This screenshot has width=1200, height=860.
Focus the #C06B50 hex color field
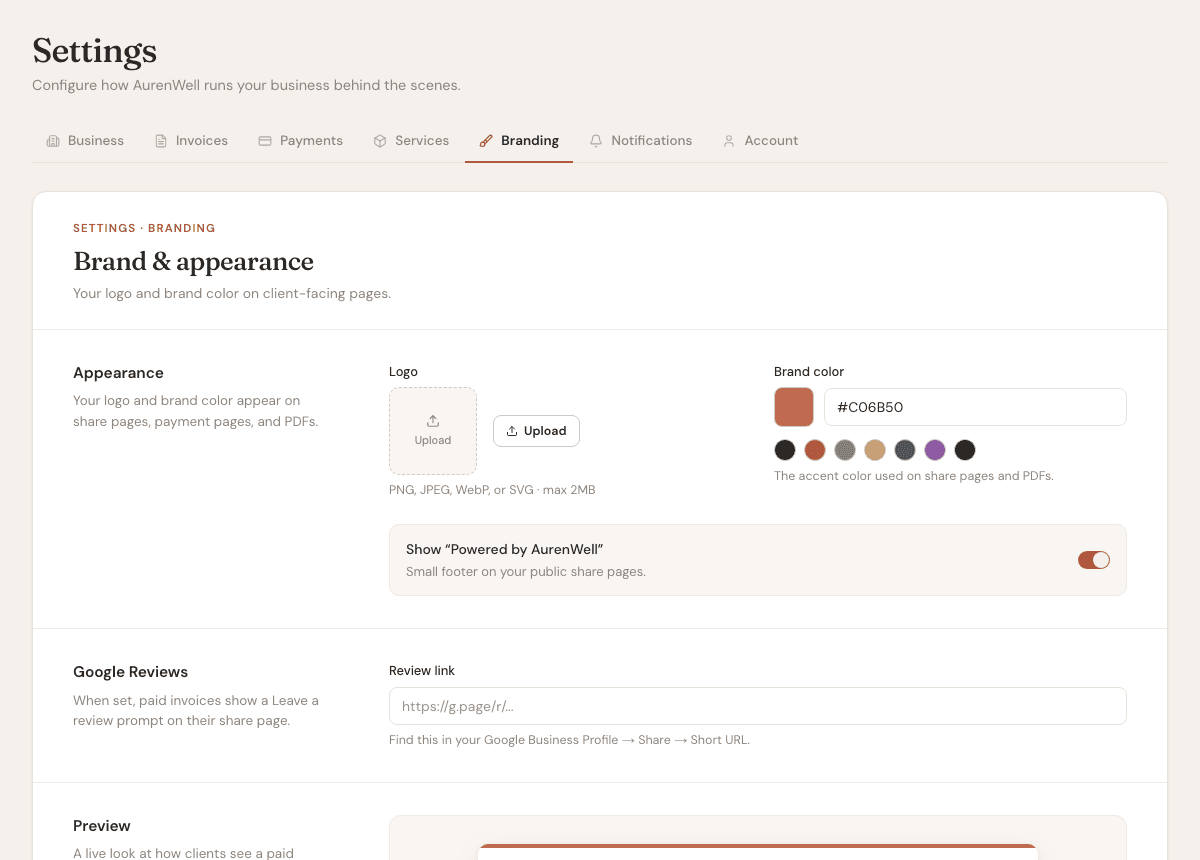[975, 407]
